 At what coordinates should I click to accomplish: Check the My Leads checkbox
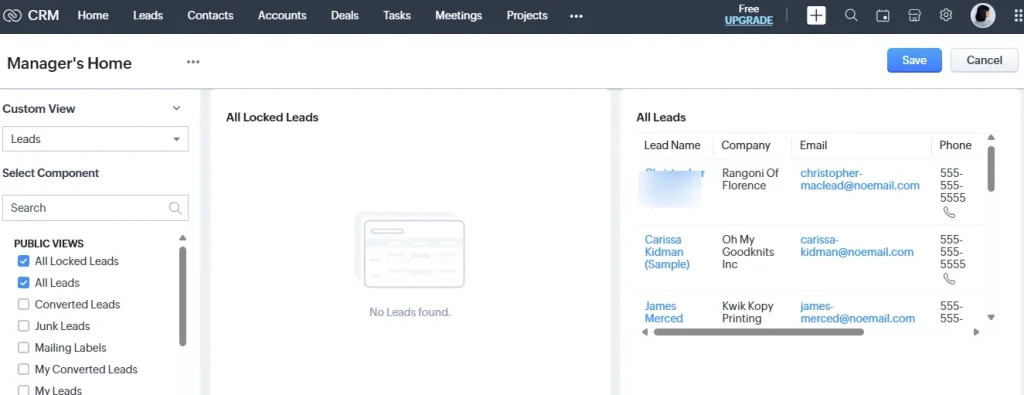point(24,390)
